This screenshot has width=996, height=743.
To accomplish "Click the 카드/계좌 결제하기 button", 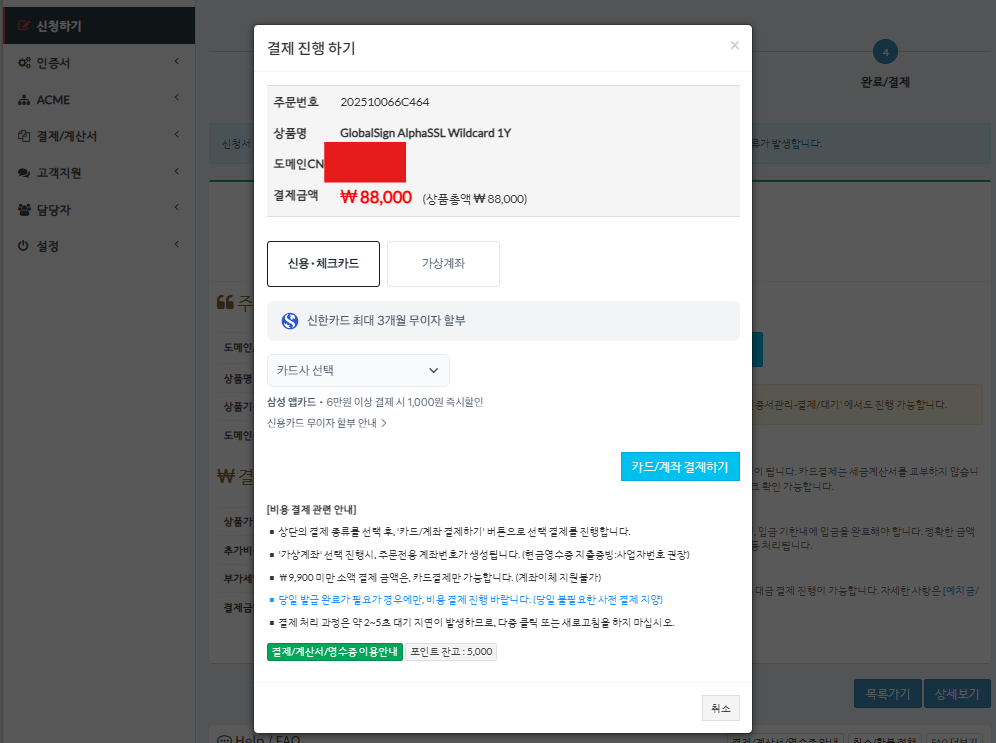I will click(x=680, y=467).
